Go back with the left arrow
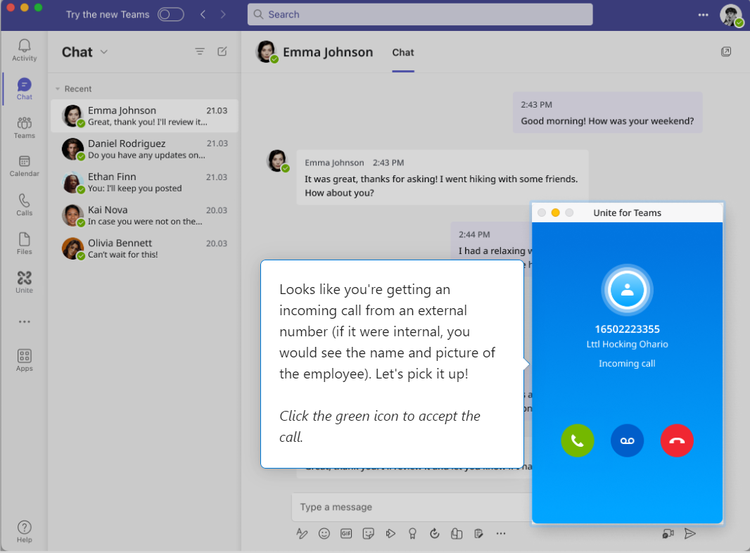The image size is (750, 553). click(203, 14)
